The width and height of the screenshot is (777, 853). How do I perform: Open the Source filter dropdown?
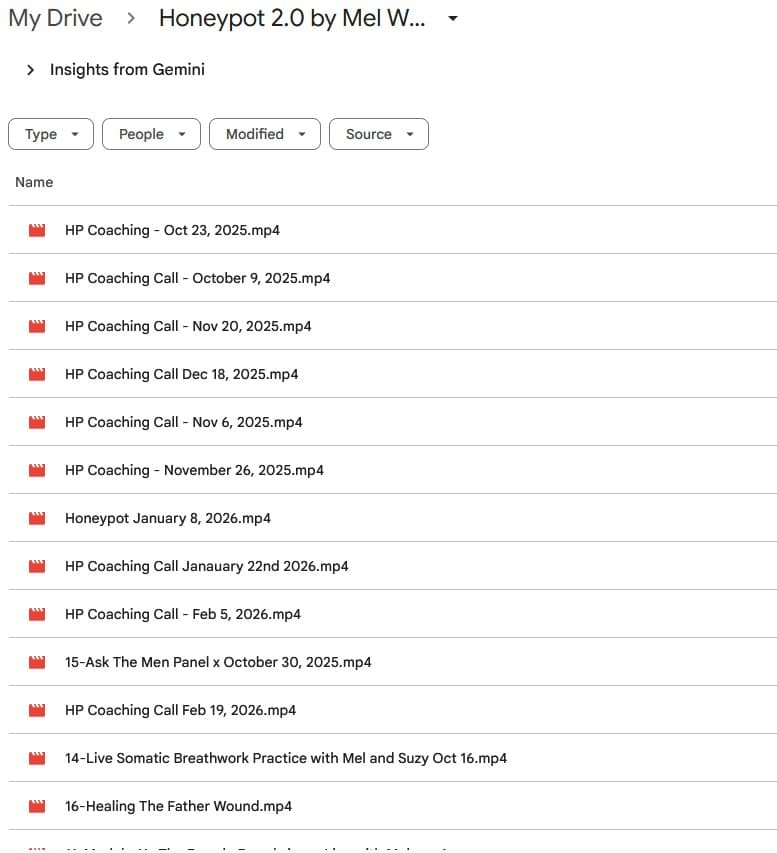click(378, 134)
